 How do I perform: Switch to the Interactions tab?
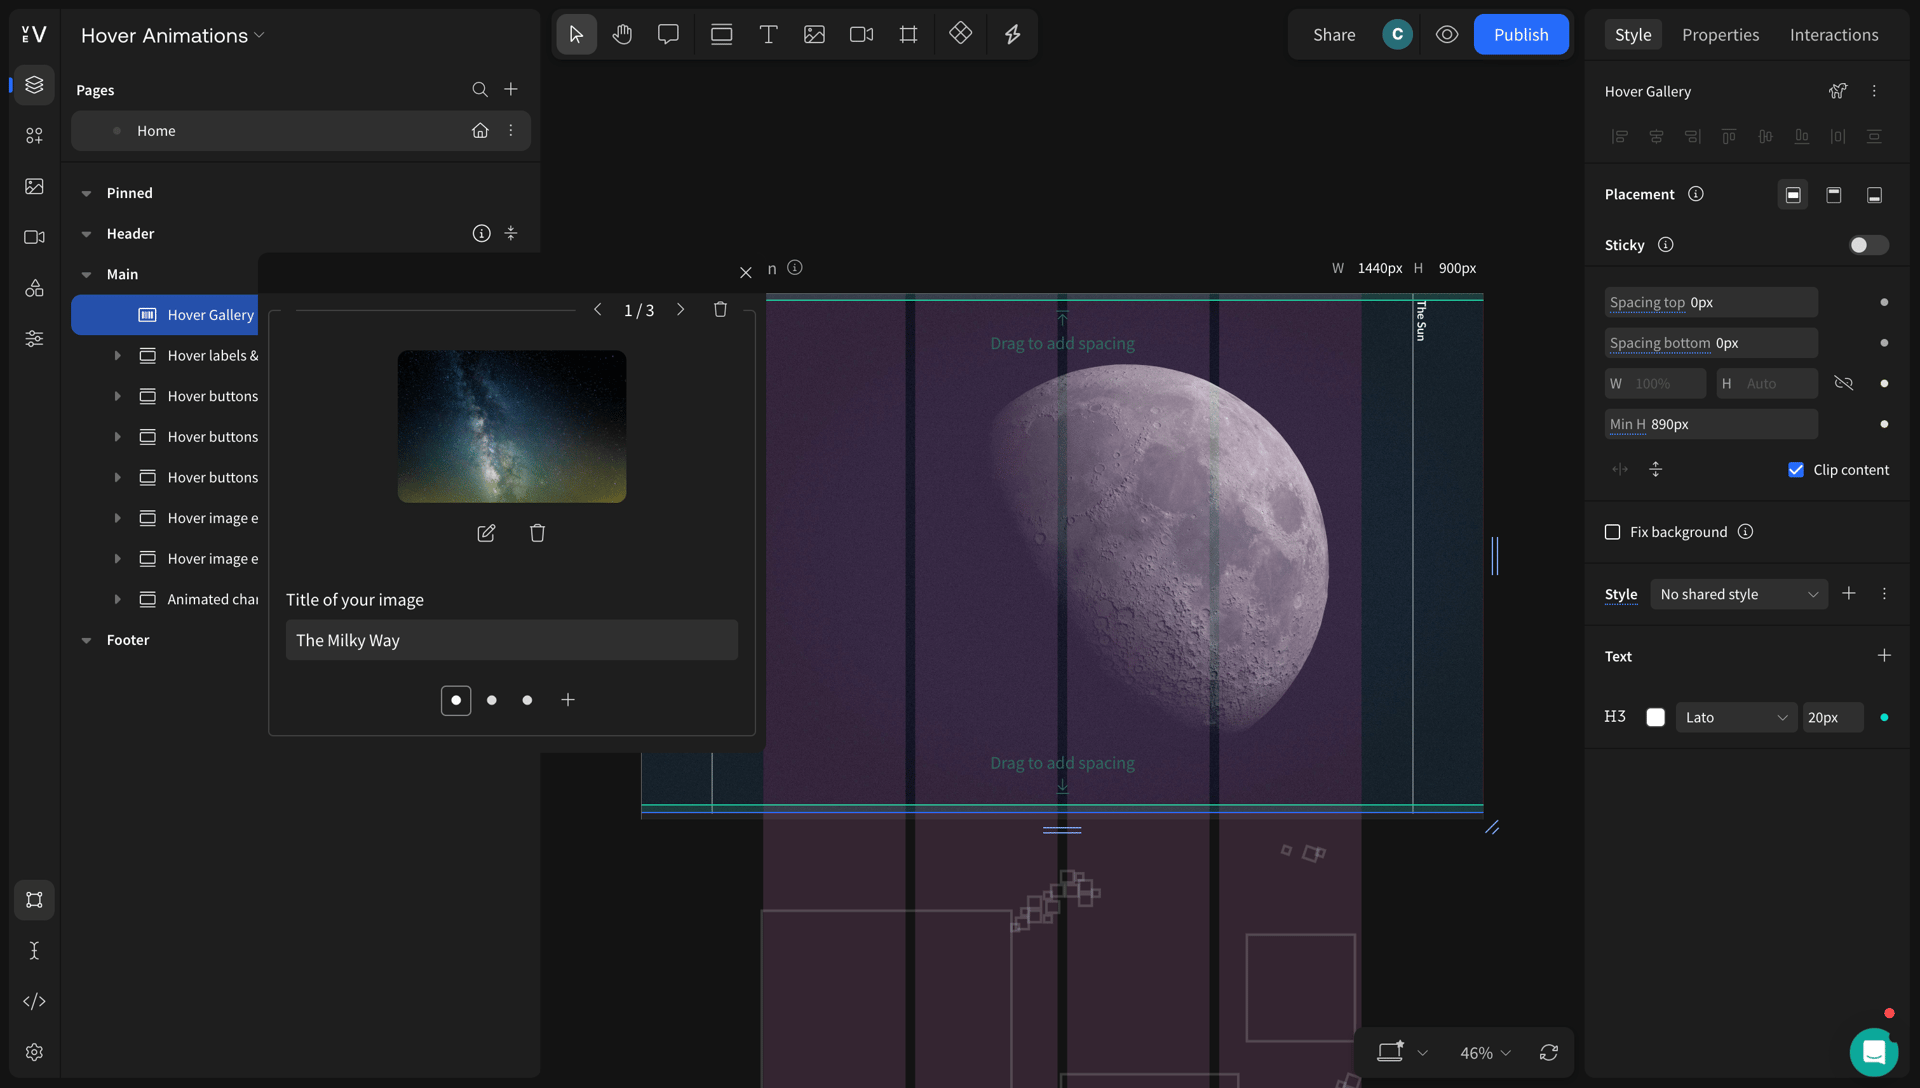click(x=1834, y=35)
